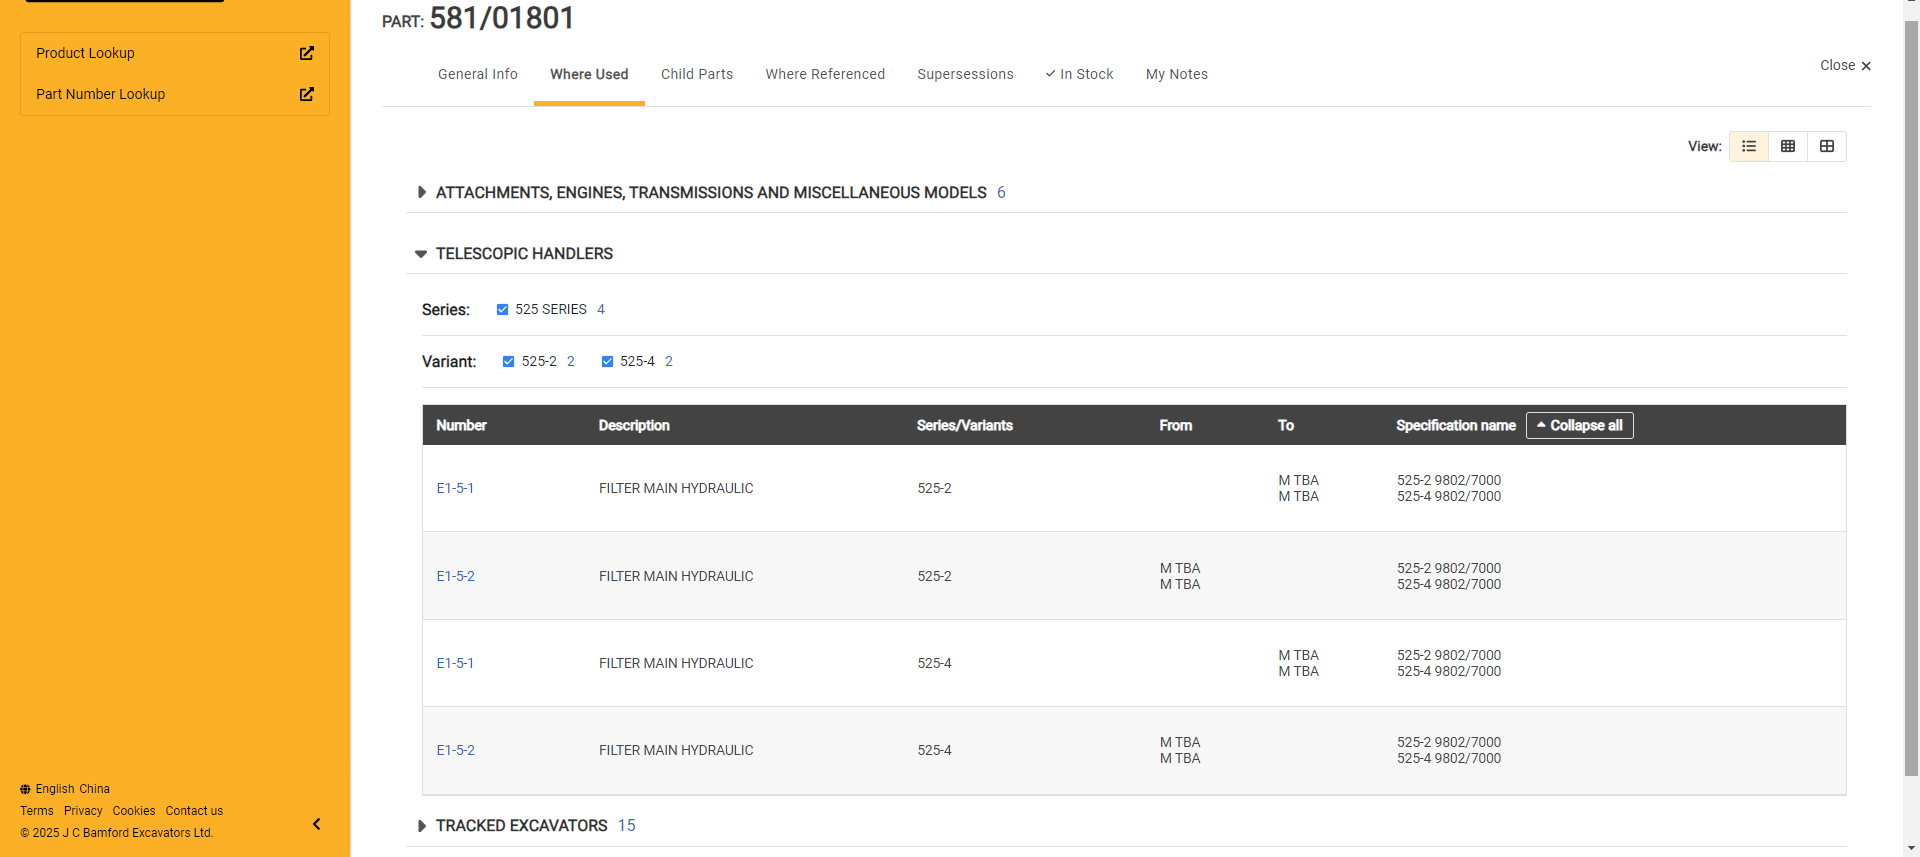Collapse sidebar with left chevron icon
Image resolution: width=1920 pixels, height=857 pixels.
[x=316, y=824]
